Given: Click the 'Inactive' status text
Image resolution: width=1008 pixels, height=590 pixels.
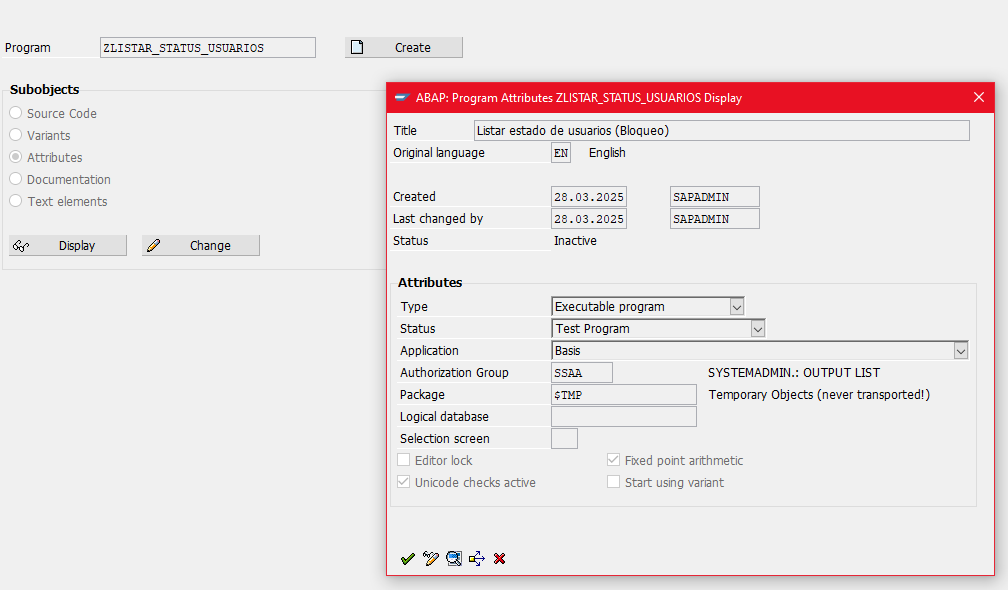Looking at the screenshot, I should (575, 240).
